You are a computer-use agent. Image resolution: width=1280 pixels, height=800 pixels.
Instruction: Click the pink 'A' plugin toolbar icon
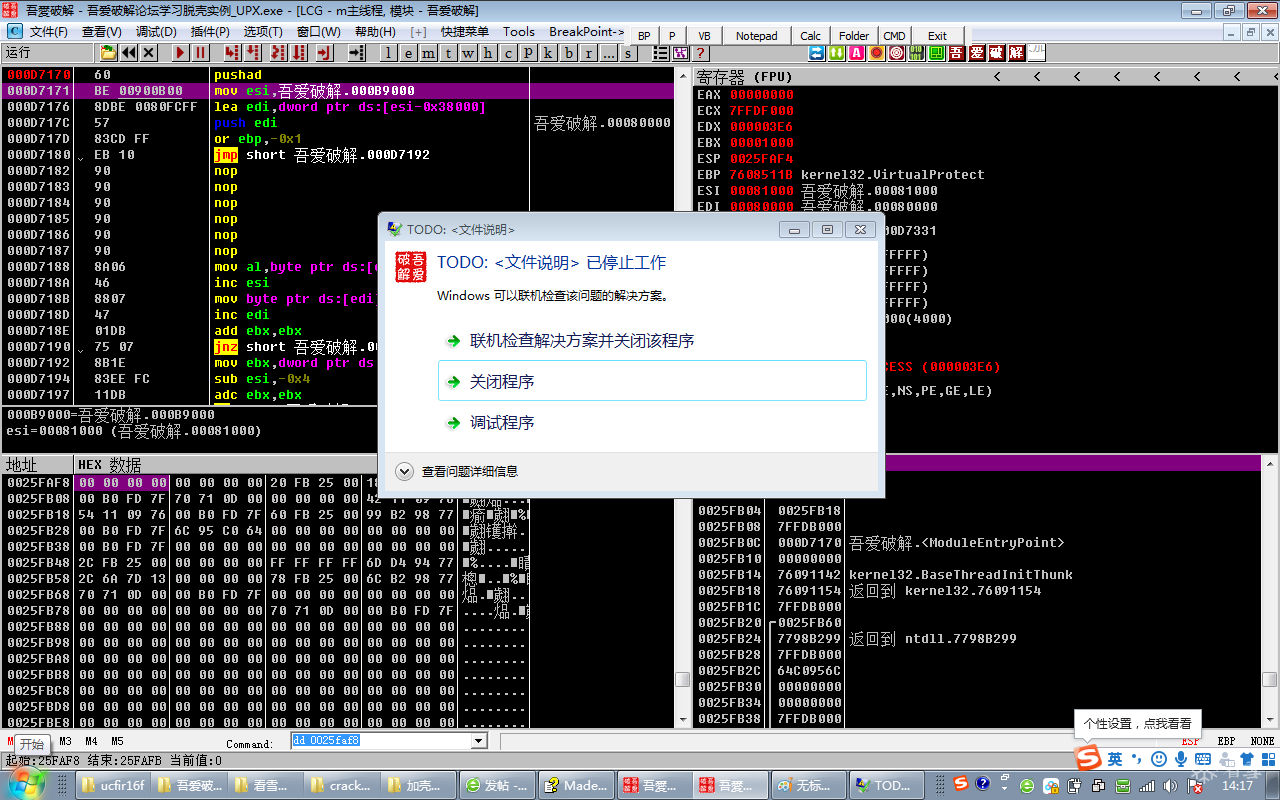[856, 53]
